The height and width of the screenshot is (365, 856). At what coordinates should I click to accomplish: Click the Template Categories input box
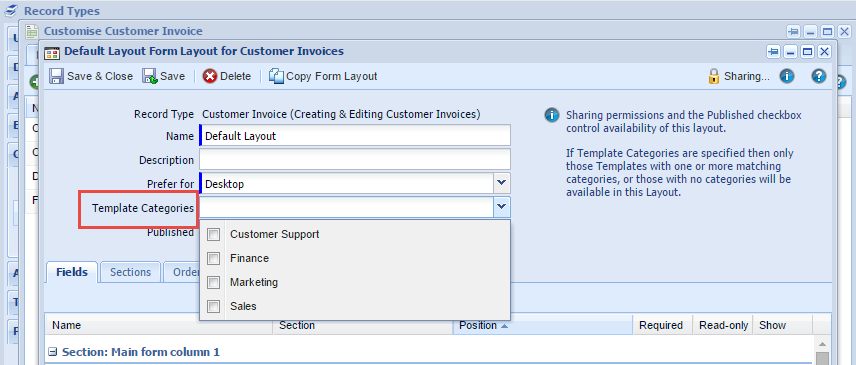(347, 207)
